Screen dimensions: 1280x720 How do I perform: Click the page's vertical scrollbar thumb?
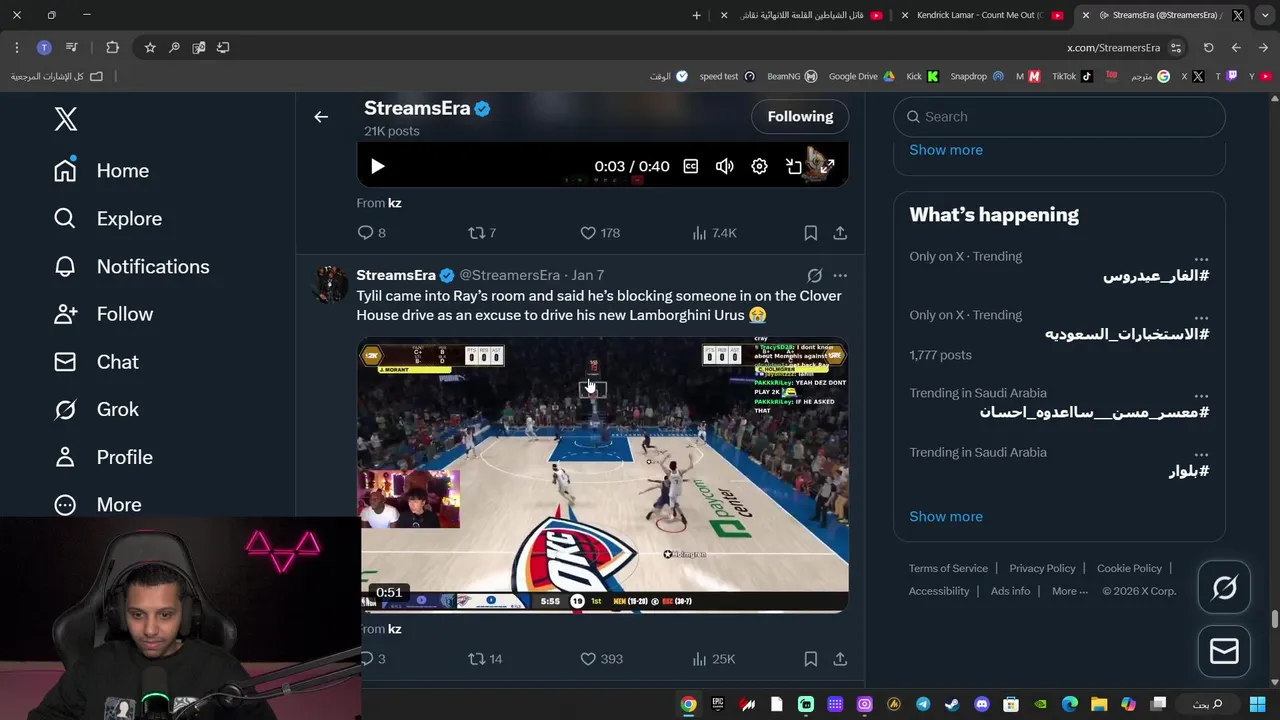1274,619
